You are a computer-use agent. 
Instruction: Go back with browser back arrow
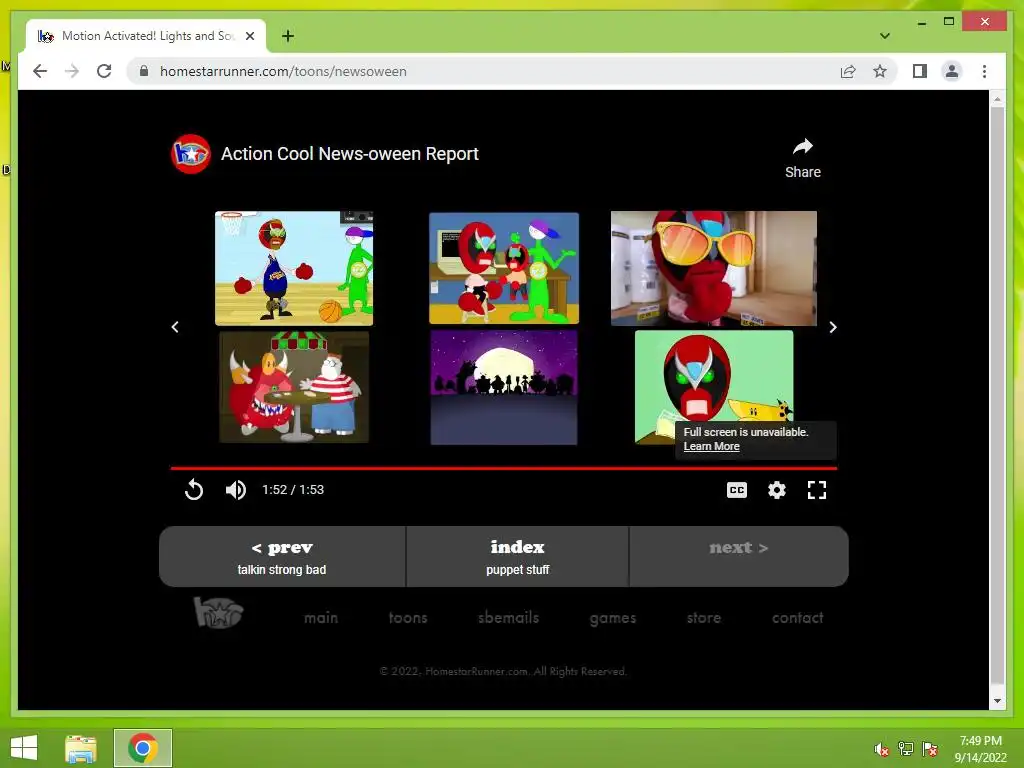click(x=40, y=71)
